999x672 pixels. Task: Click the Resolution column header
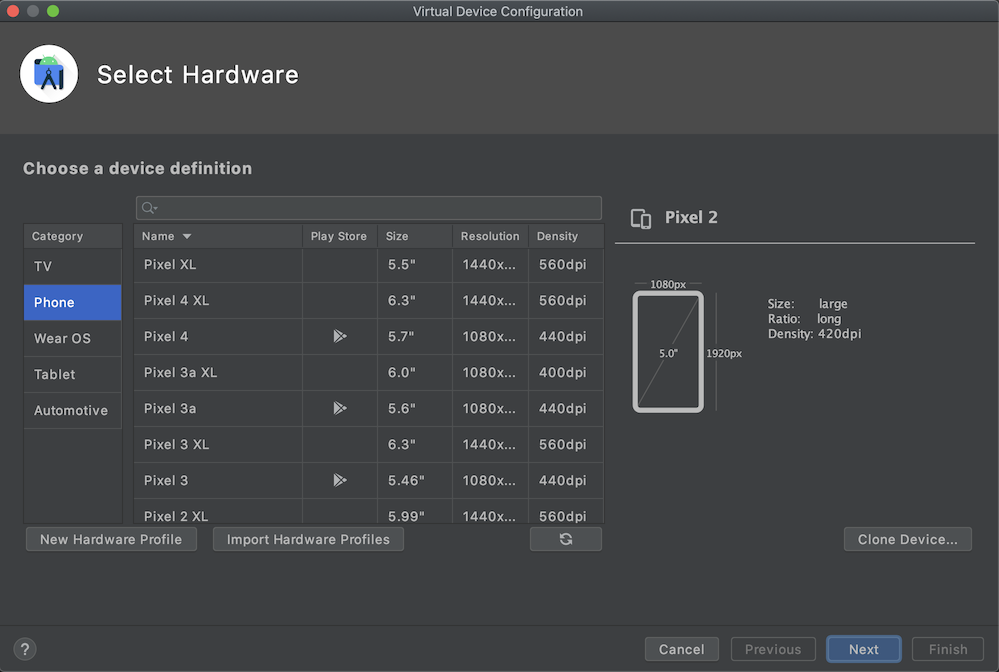pos(489,236)
